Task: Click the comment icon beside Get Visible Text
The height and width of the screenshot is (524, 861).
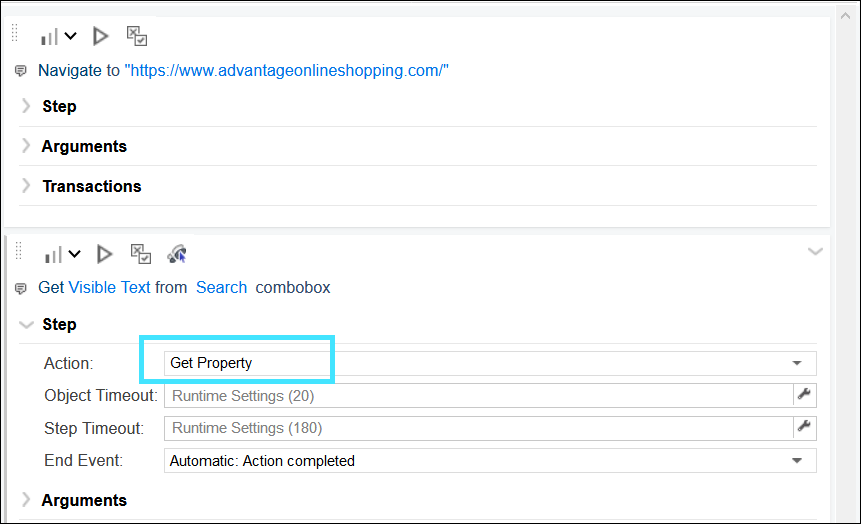Action: (21, 288)
